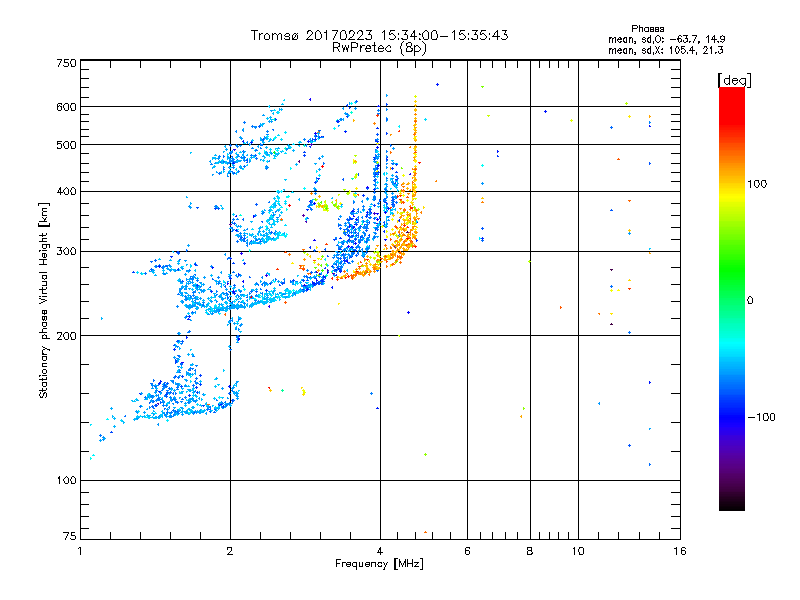Click the 'mean, sd,X: 105.4, 21.3' statistic
800x600 pixels.
(x=665, y=50)
